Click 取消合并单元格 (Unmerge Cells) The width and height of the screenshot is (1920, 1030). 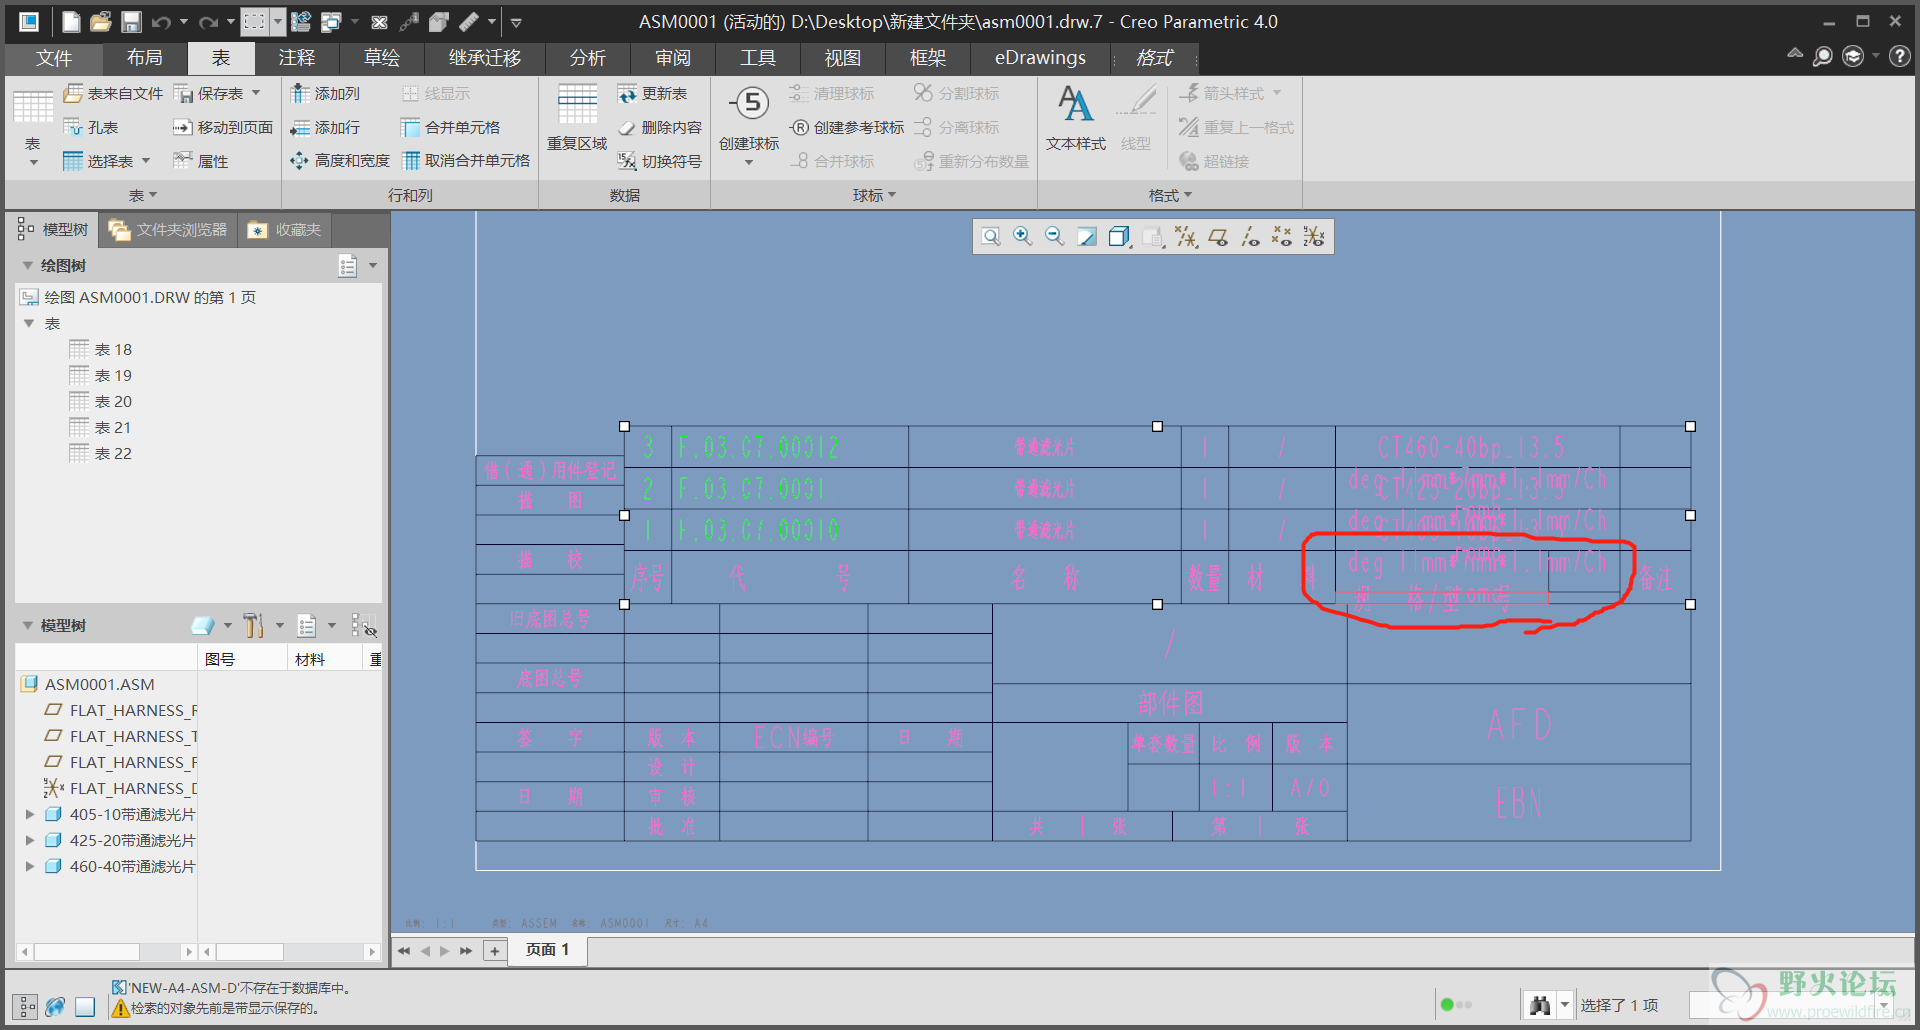point(466,161)
